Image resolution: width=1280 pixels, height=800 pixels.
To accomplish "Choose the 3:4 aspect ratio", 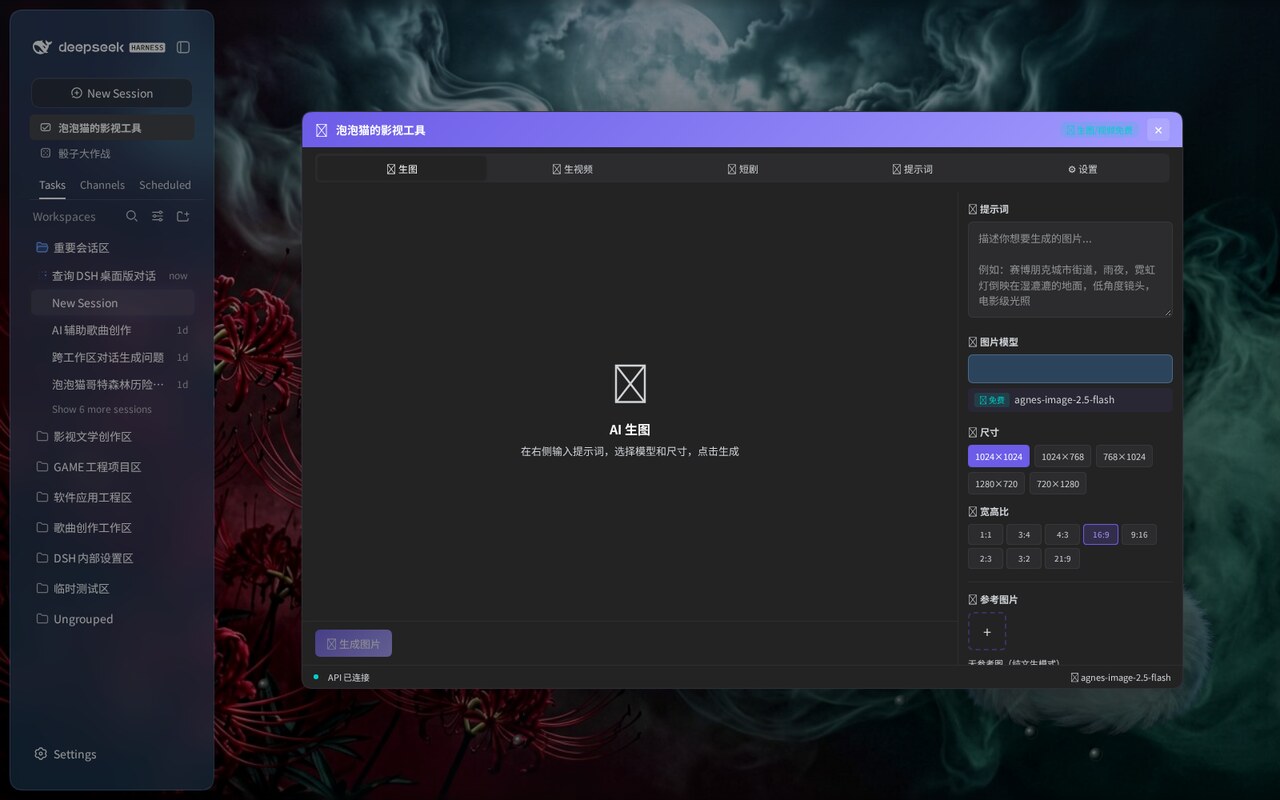I will [1024, 535].
